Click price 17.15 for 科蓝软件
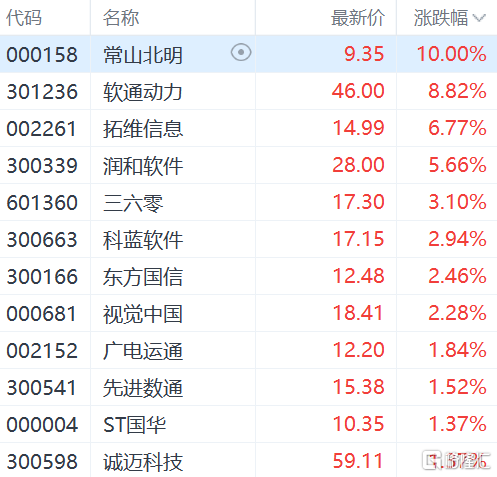Image resolution: width=497 pixels, height=477 pixels. pyautogui.click(x=359, y=239)
